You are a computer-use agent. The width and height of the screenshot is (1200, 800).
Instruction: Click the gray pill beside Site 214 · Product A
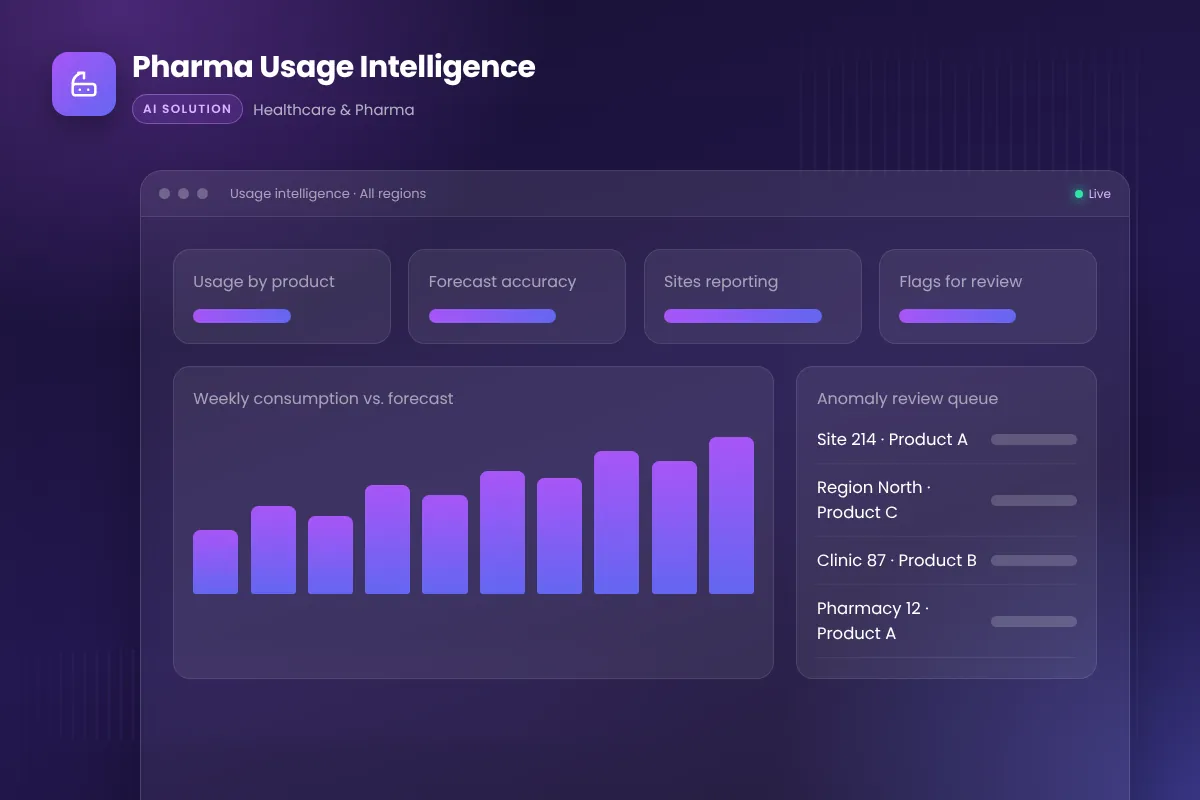tap(1034, 439)
